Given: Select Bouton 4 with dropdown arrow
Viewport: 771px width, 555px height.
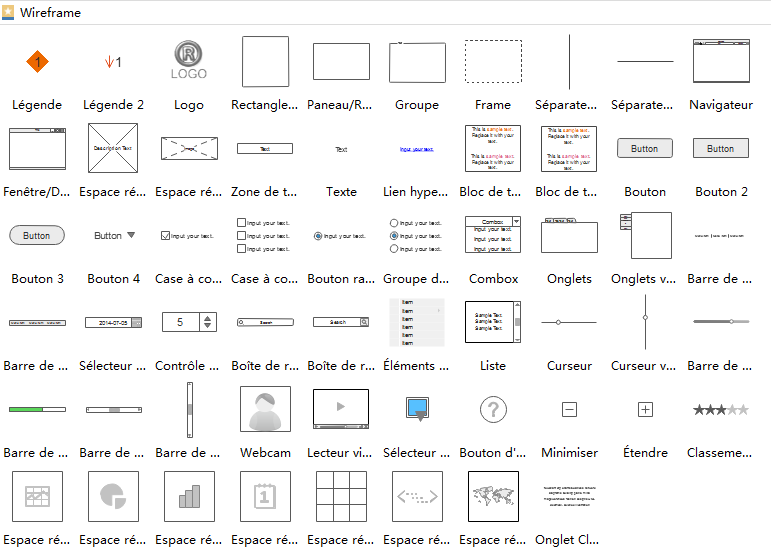Looking at the screenshot, I should coord(113,236).
